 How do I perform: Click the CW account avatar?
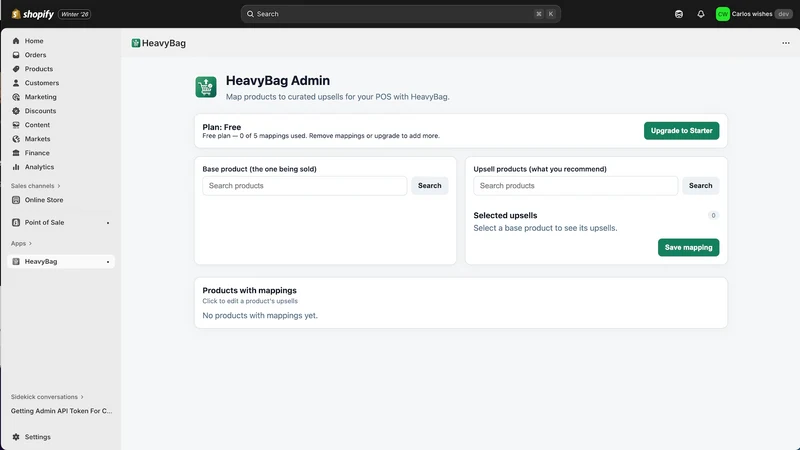point(722,14)
